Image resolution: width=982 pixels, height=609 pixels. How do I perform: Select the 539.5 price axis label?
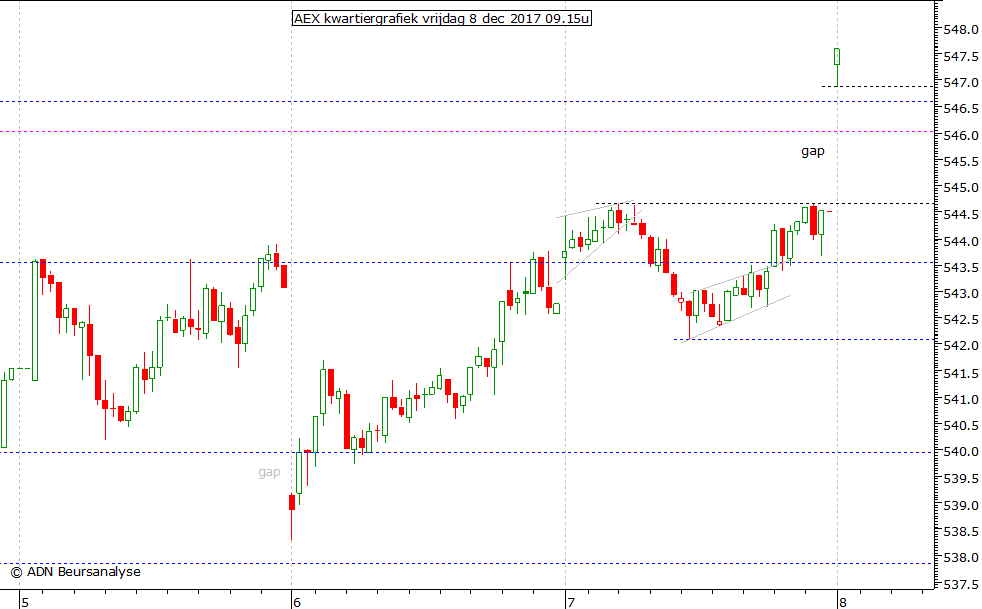point(961,479)
